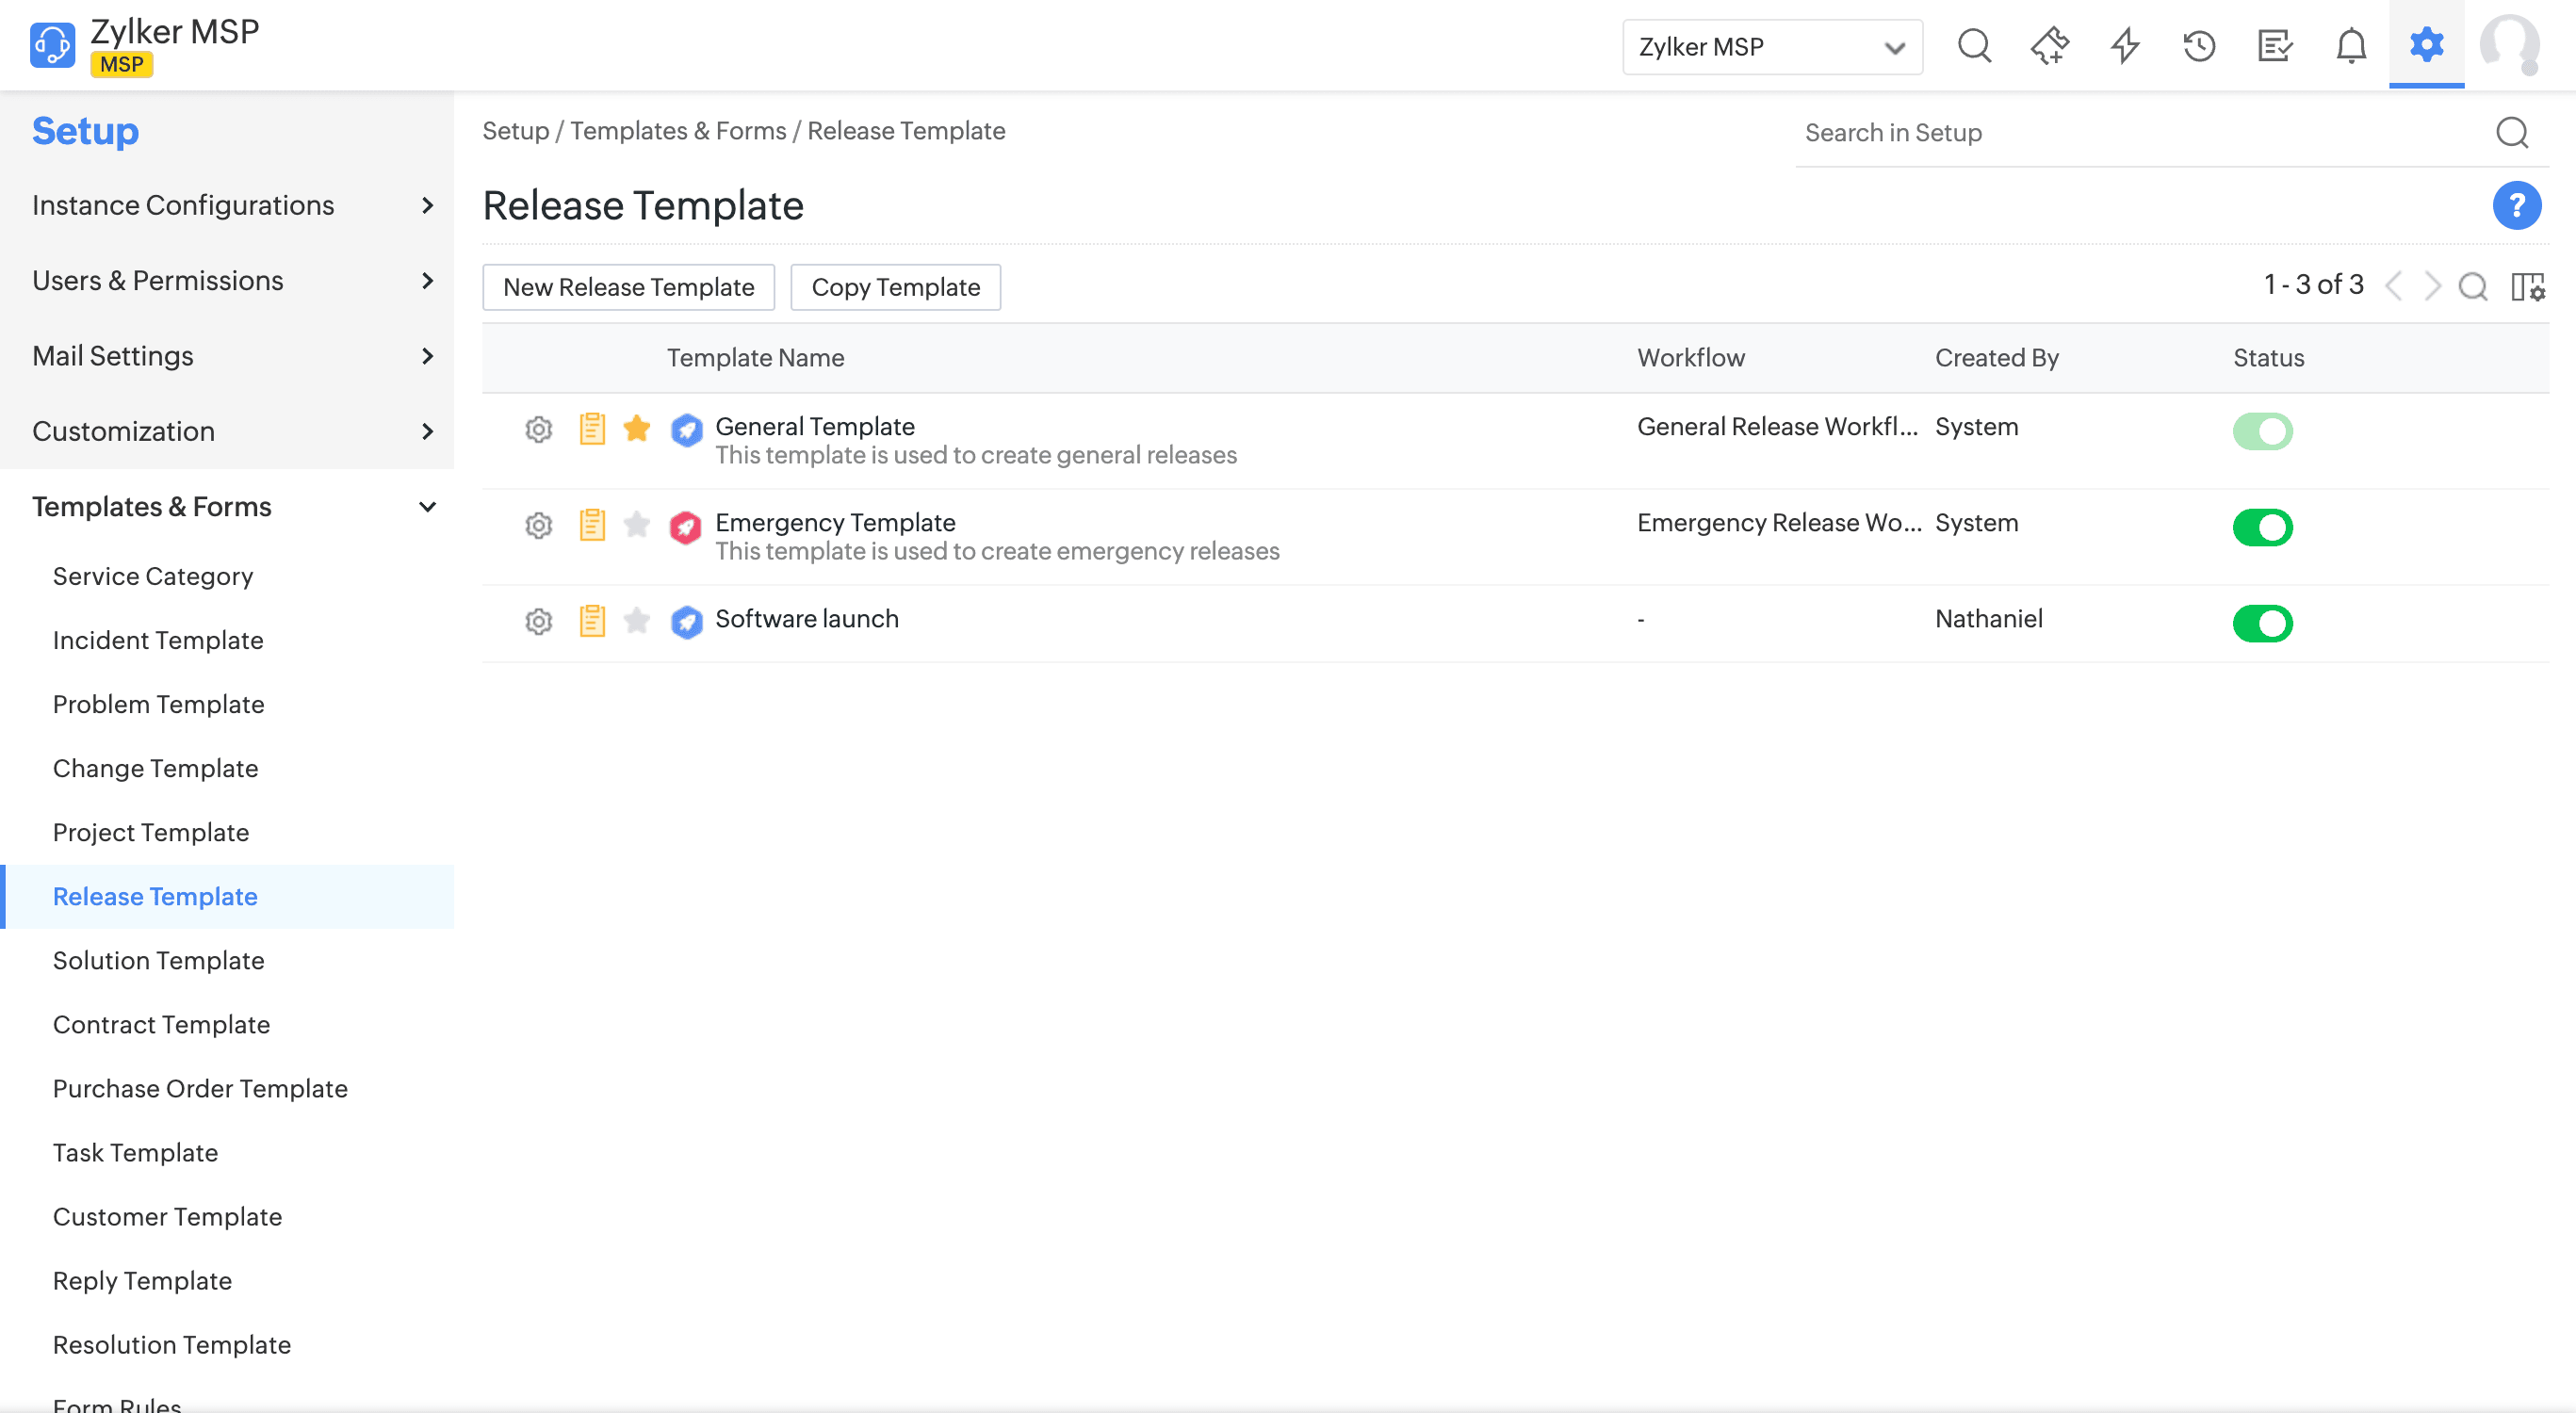The image size is (2576, 1413).
Task: Click the New Release Template button
Action: (x=628, y=288)
